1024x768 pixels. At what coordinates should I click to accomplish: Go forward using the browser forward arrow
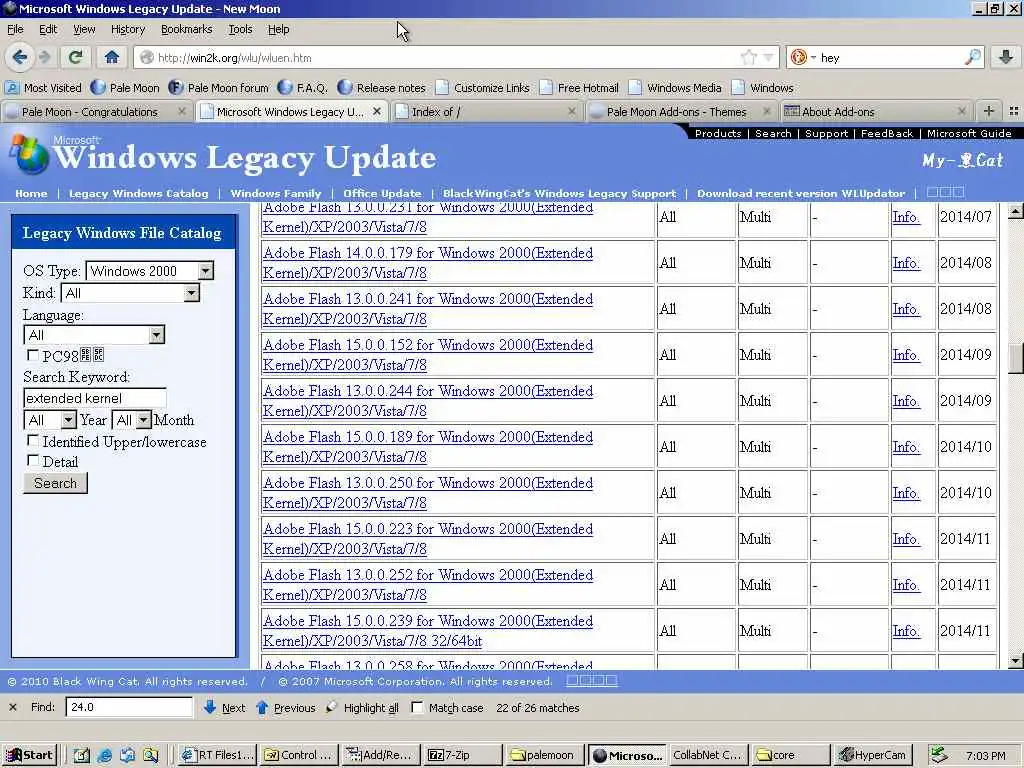pos(45,57)
